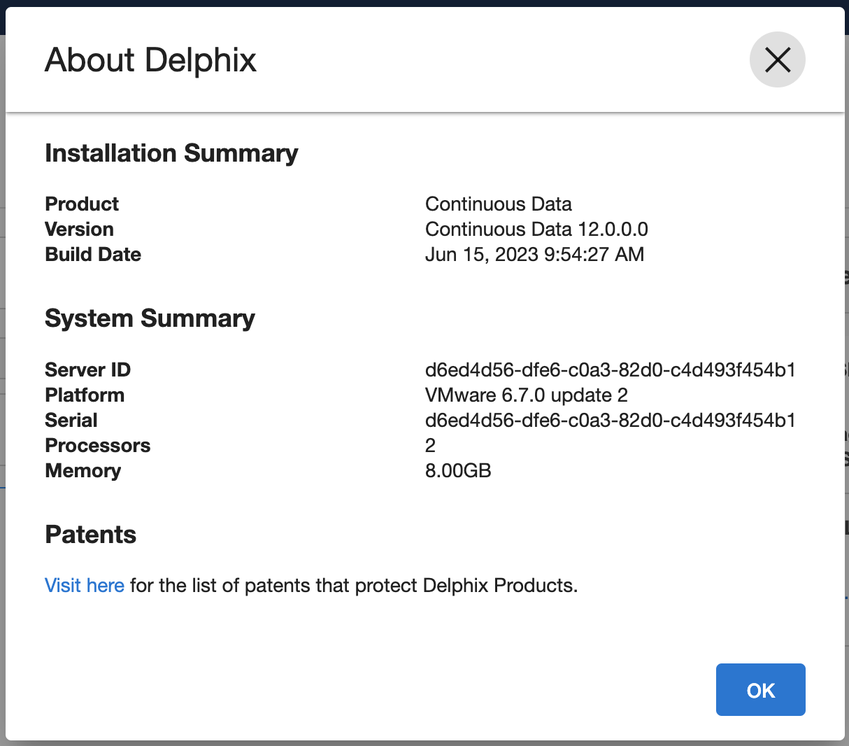Click the Installation Summary heading

[x=170, y=153]
